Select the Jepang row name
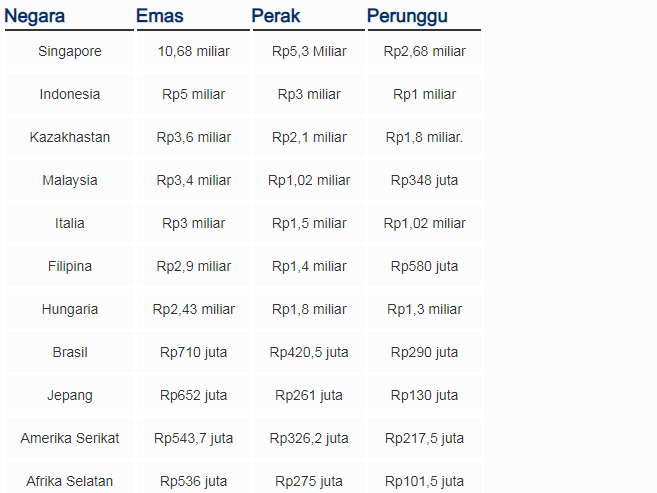Screen dimensions: 657x493 [70, 395]
